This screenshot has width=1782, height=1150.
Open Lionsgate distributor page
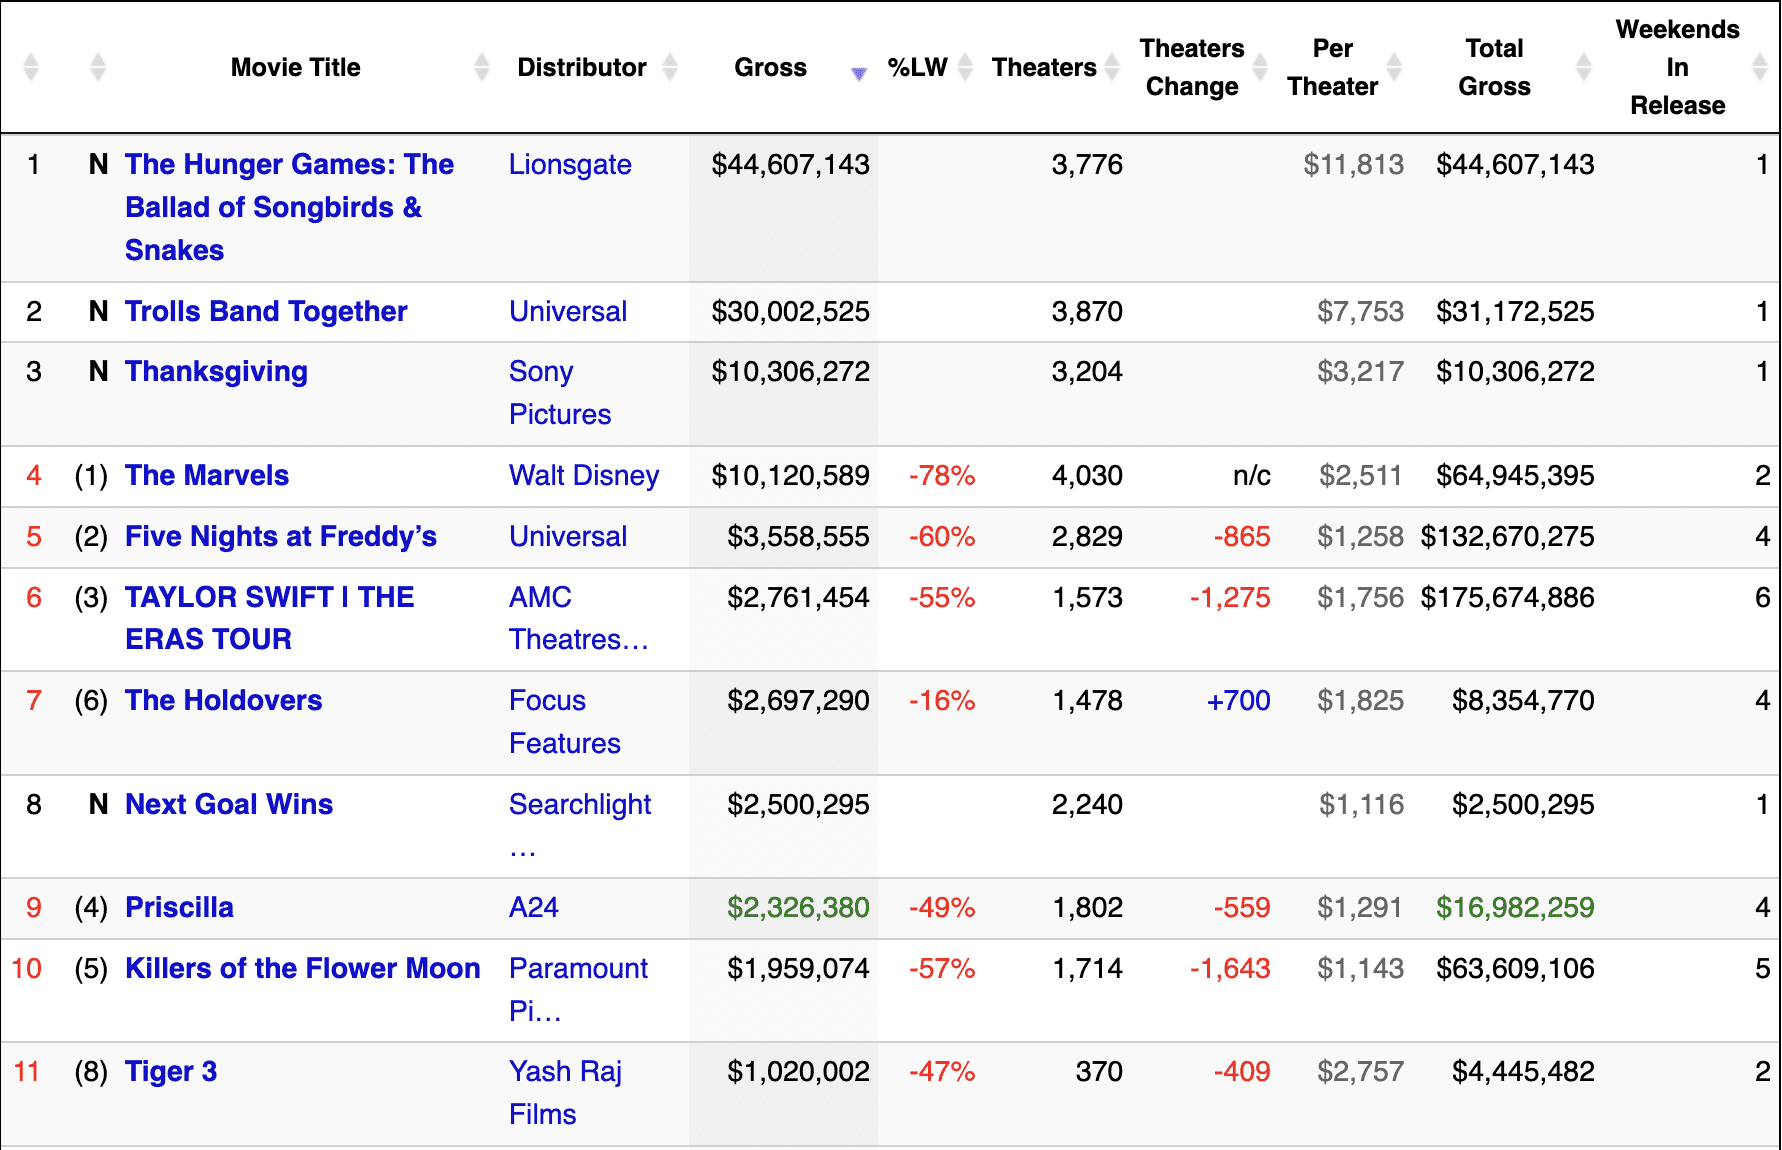click(x=570, y=165)
